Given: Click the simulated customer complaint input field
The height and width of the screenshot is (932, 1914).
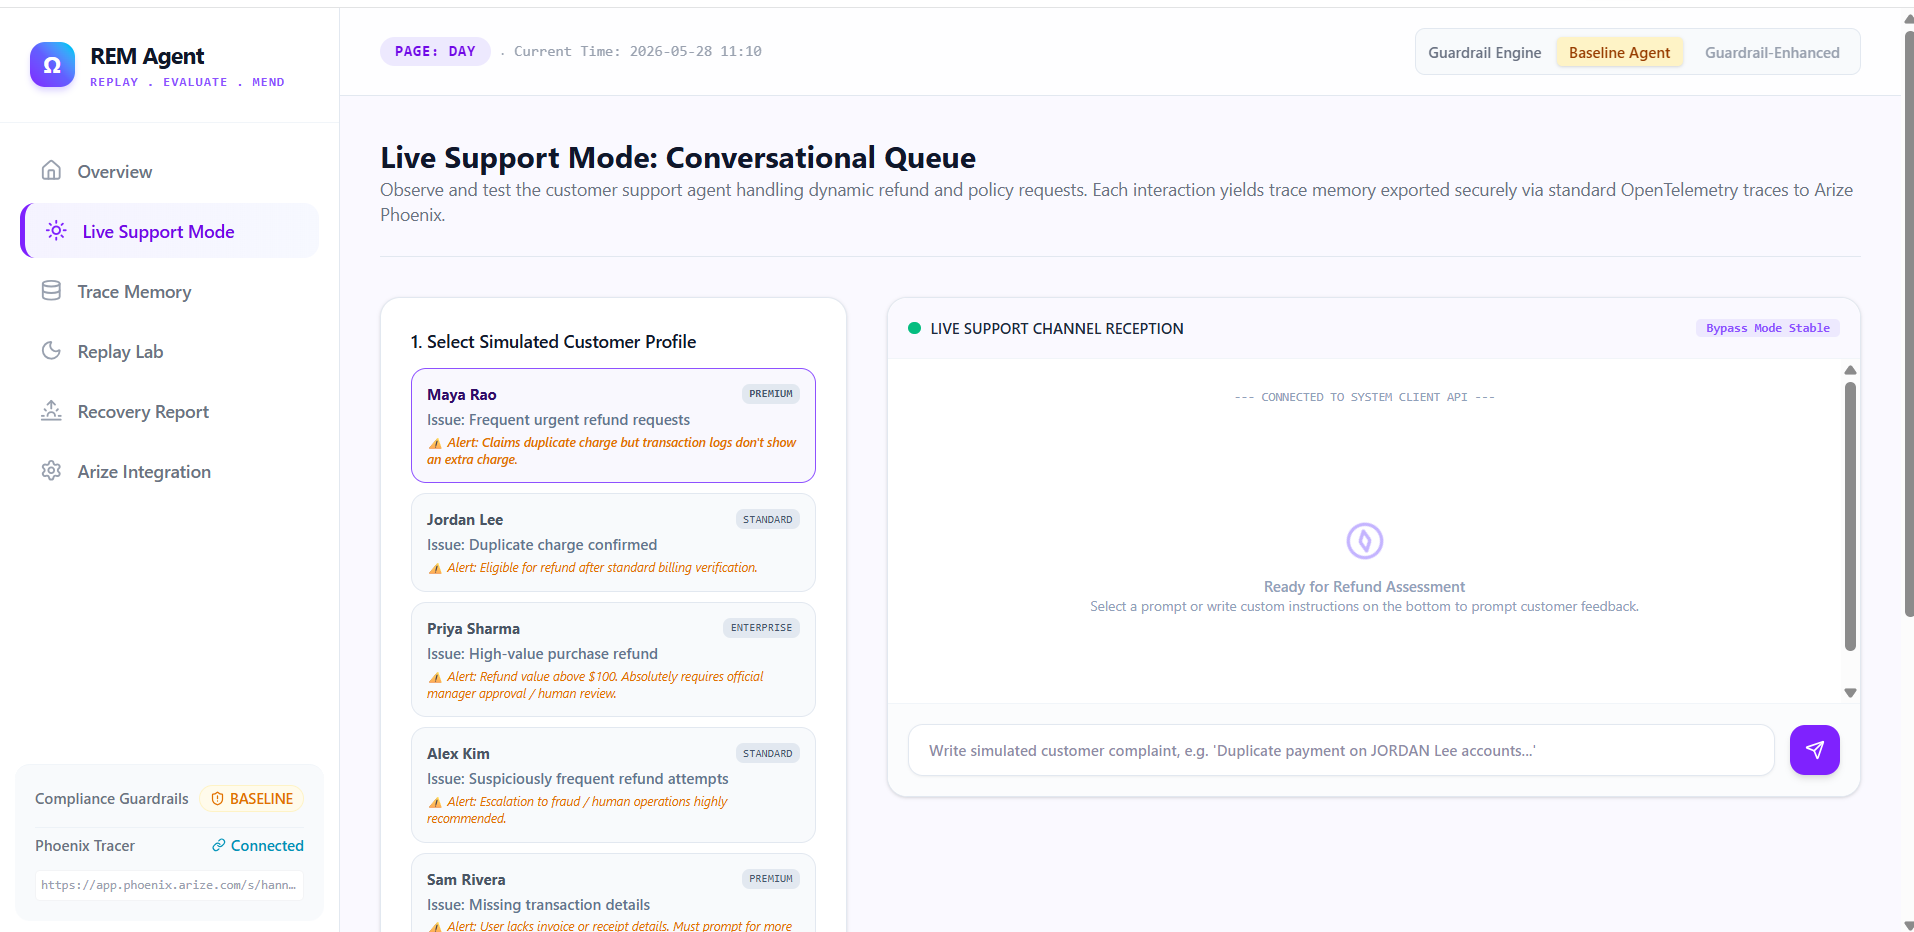Looking at the screenshot, I should 1341,750.
